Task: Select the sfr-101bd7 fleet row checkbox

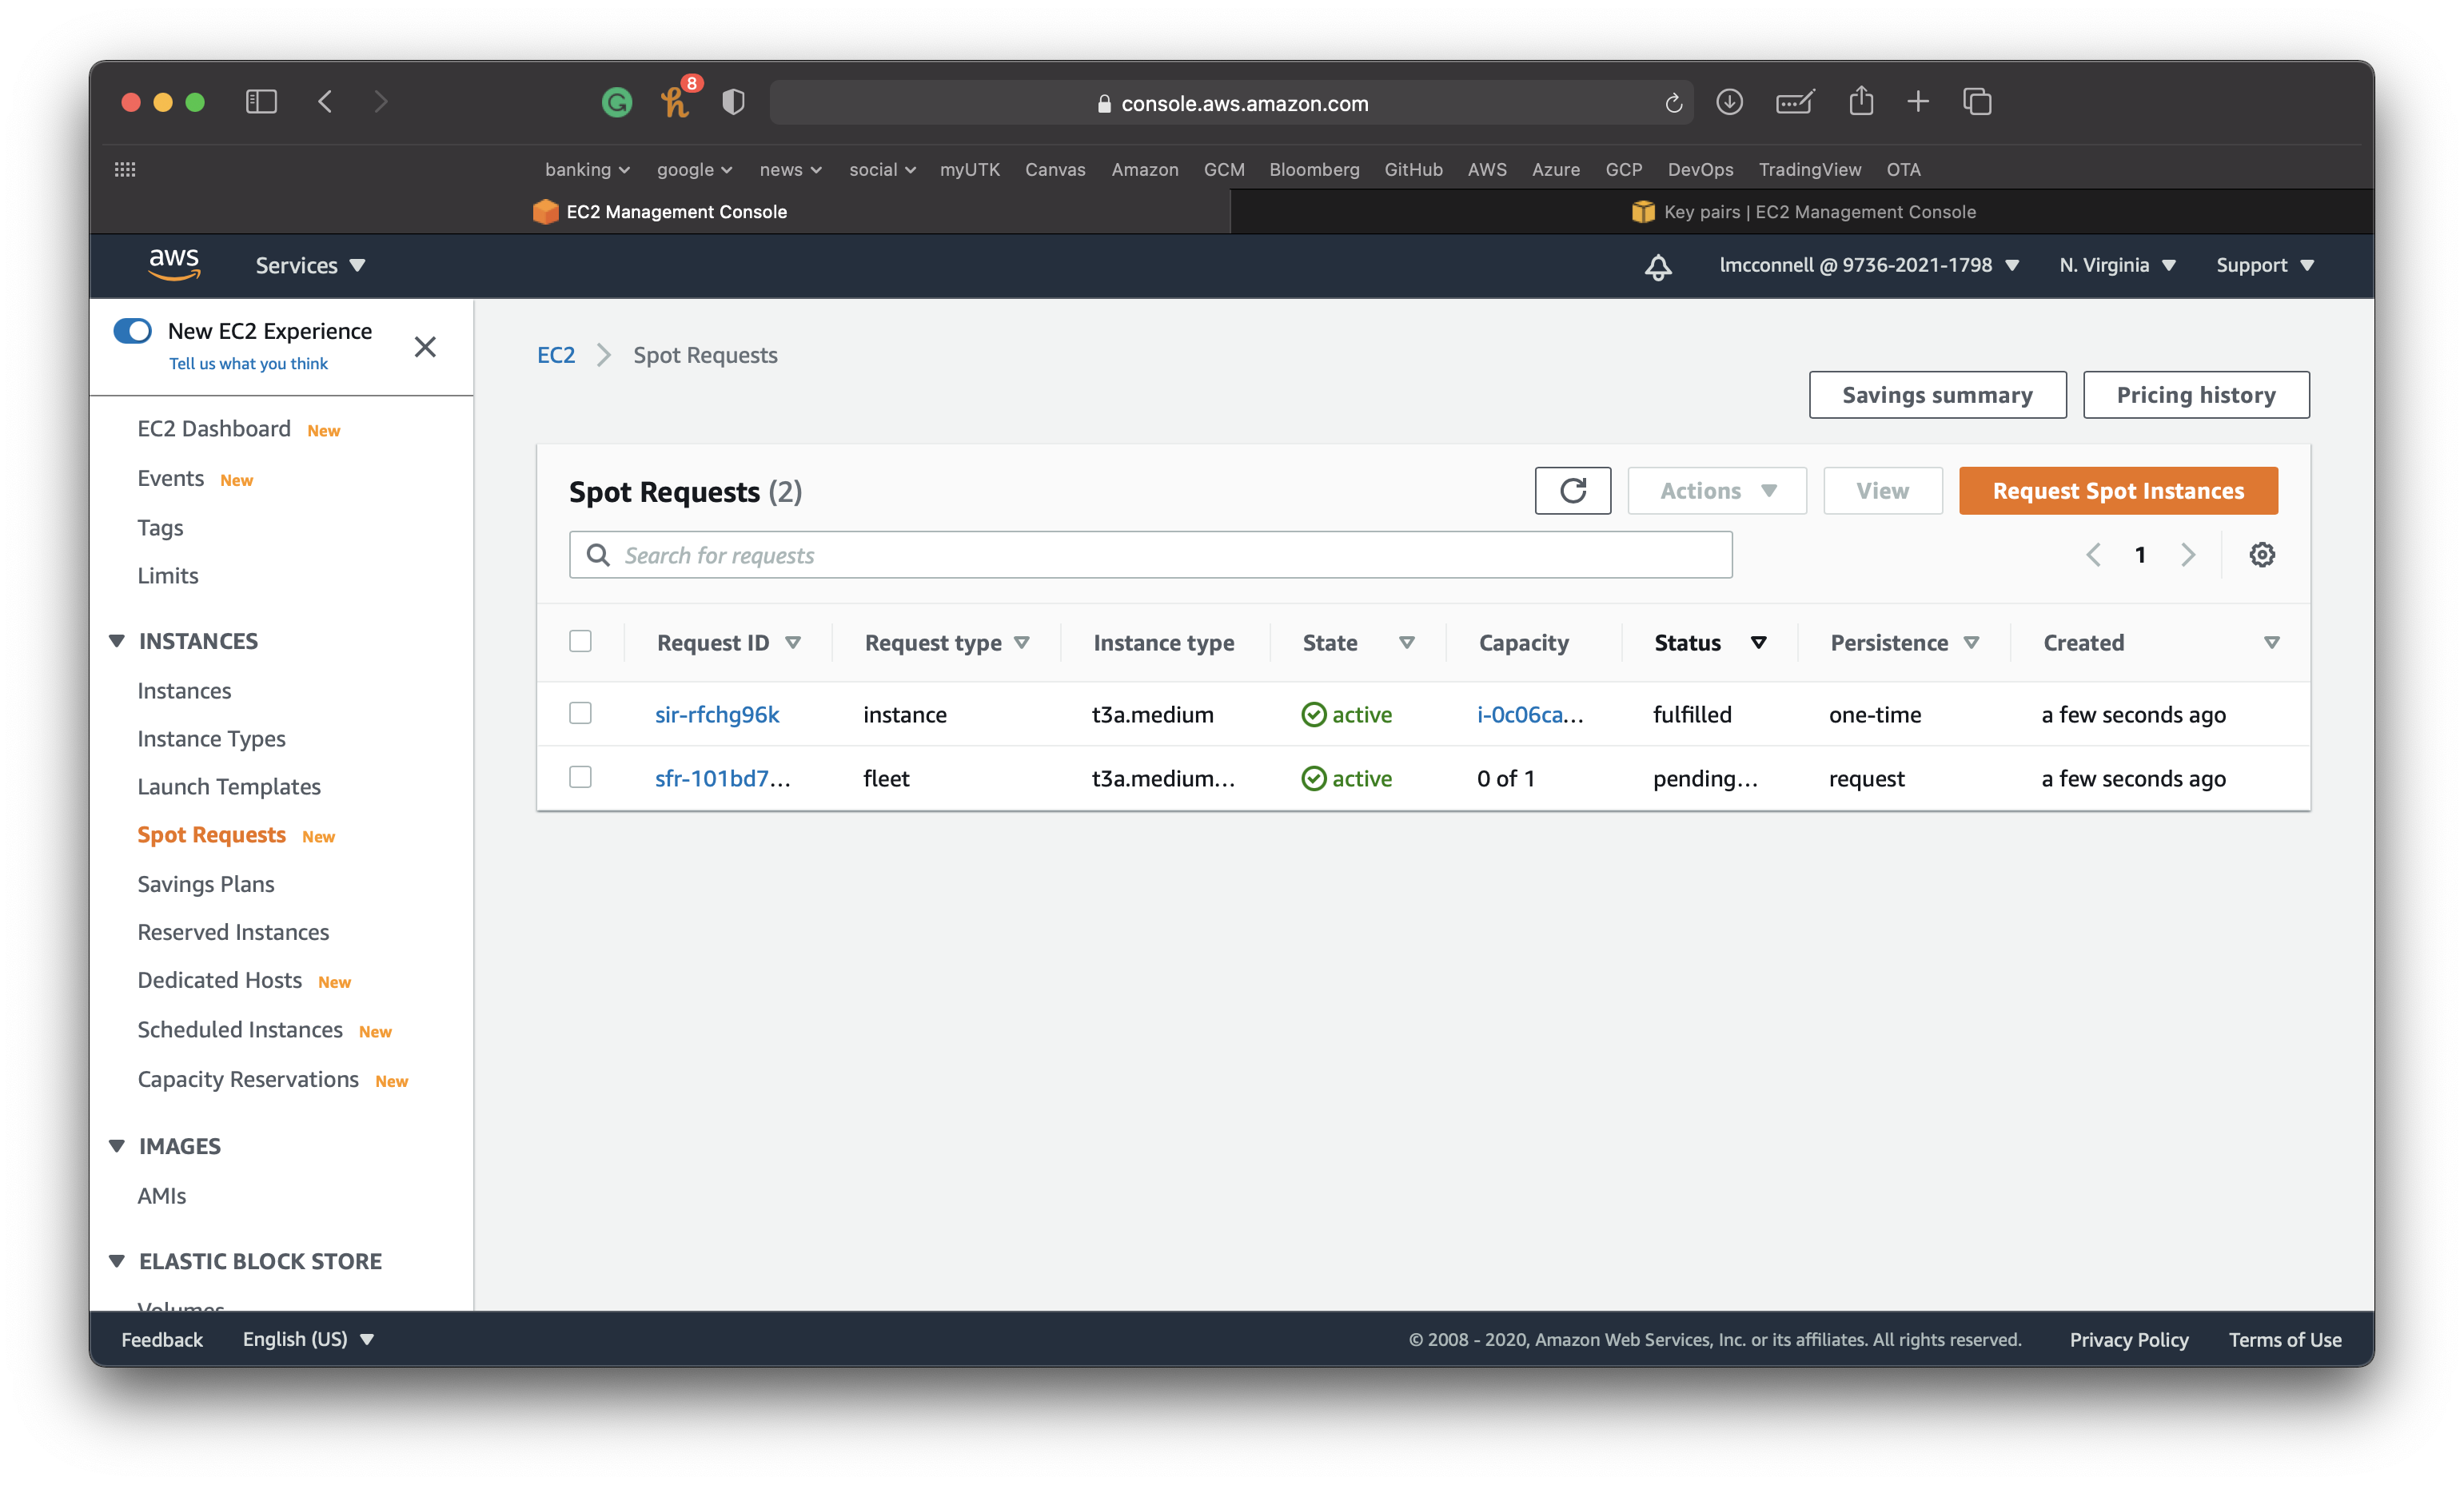Action: (x=580, y=778)
